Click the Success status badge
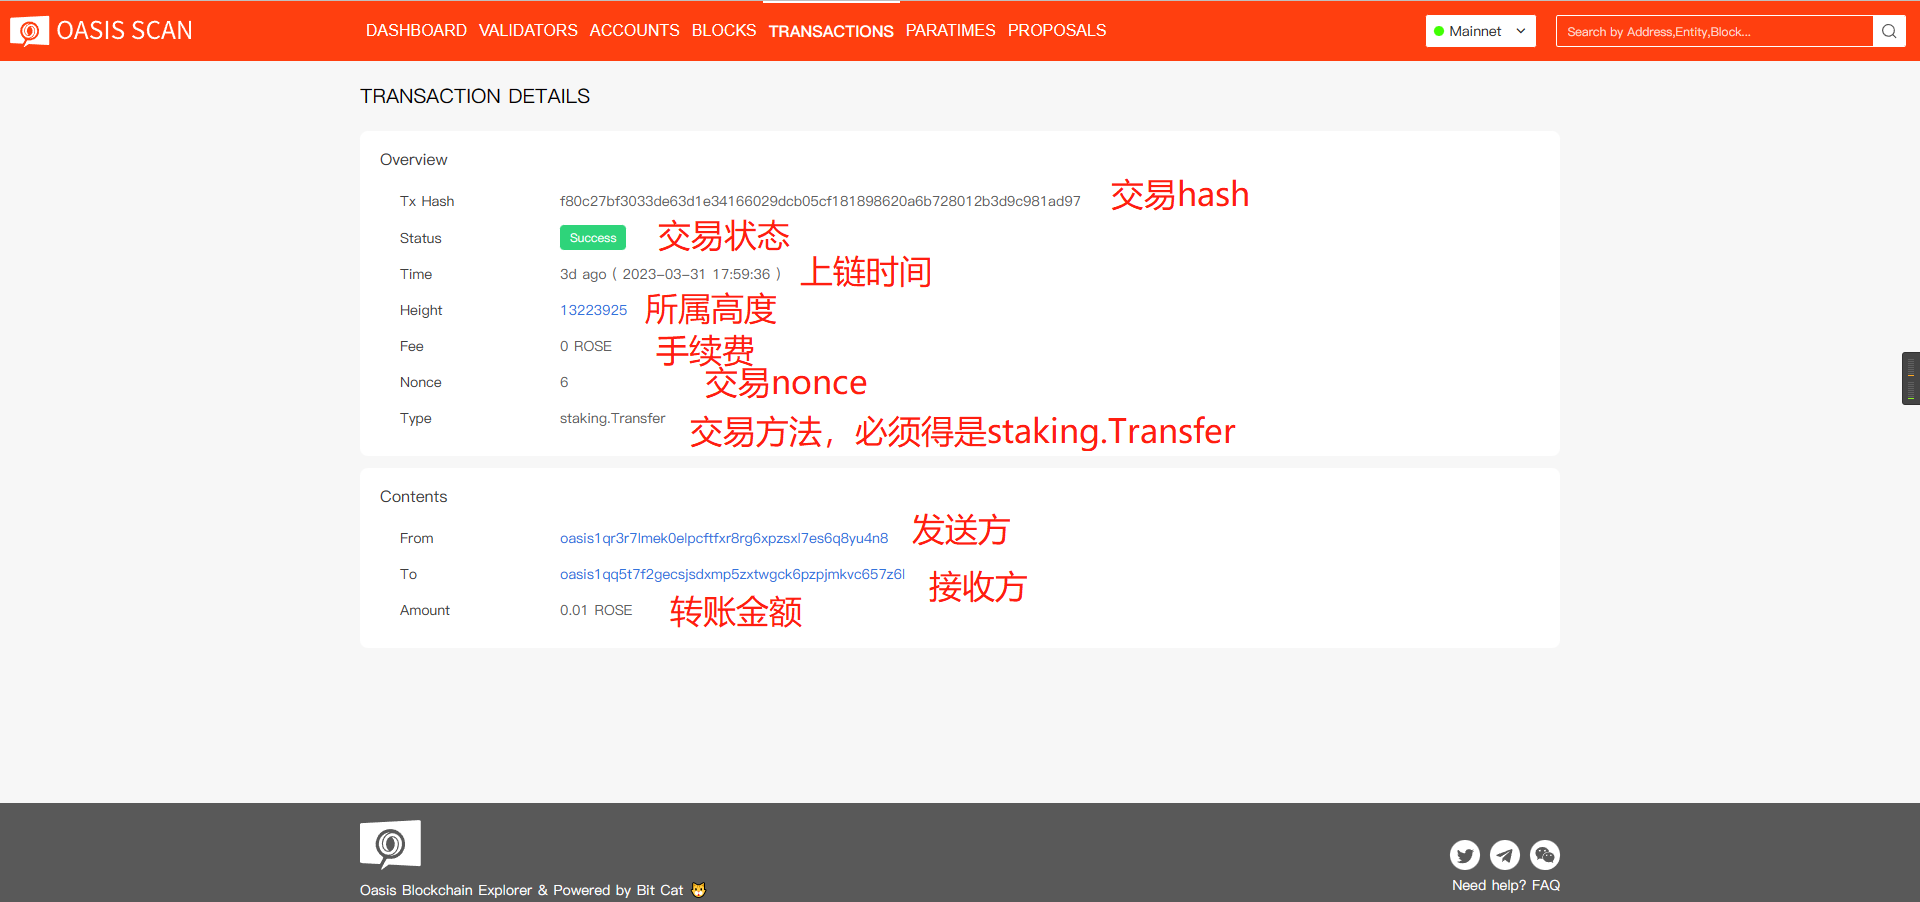Viewport: 1920px width, 902px height. tap(592, 237)
